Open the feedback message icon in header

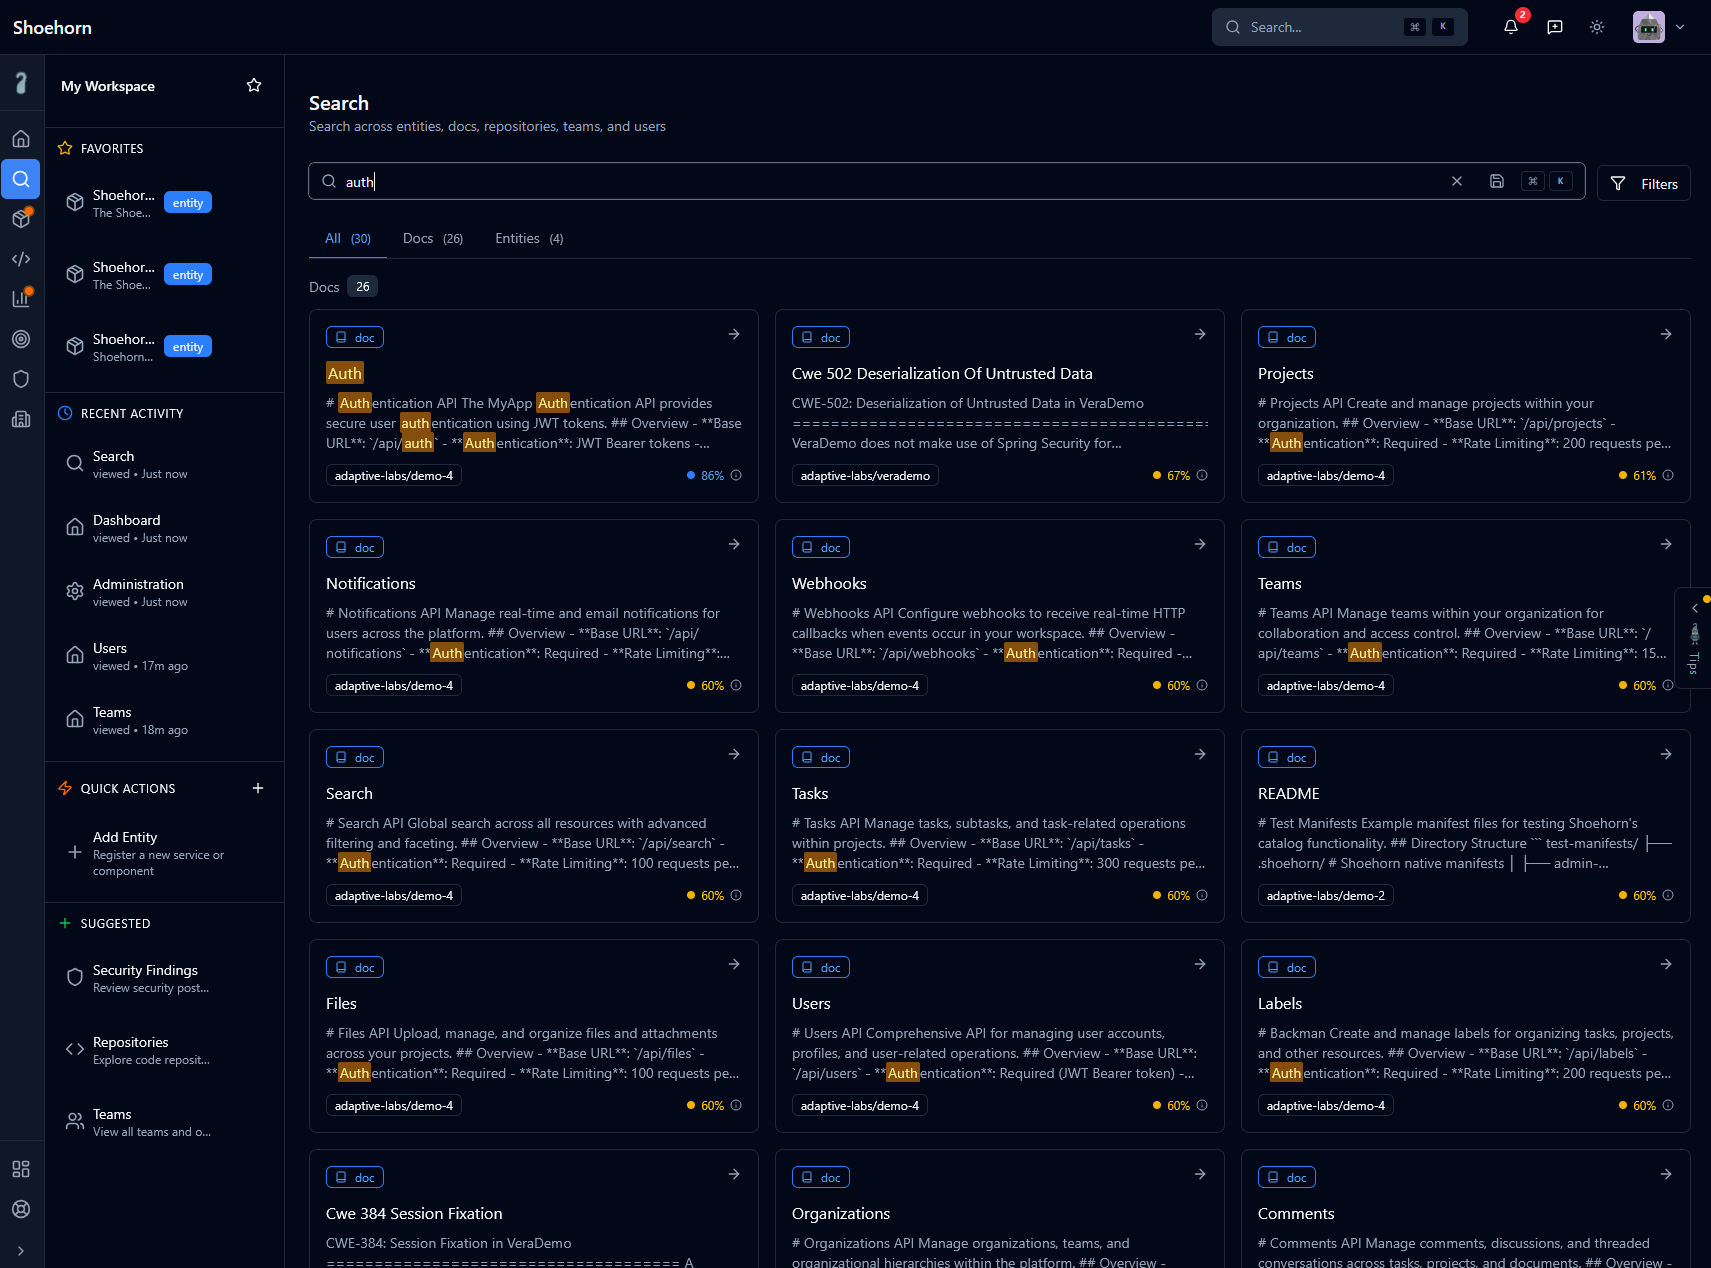(x=1555, y=27)
